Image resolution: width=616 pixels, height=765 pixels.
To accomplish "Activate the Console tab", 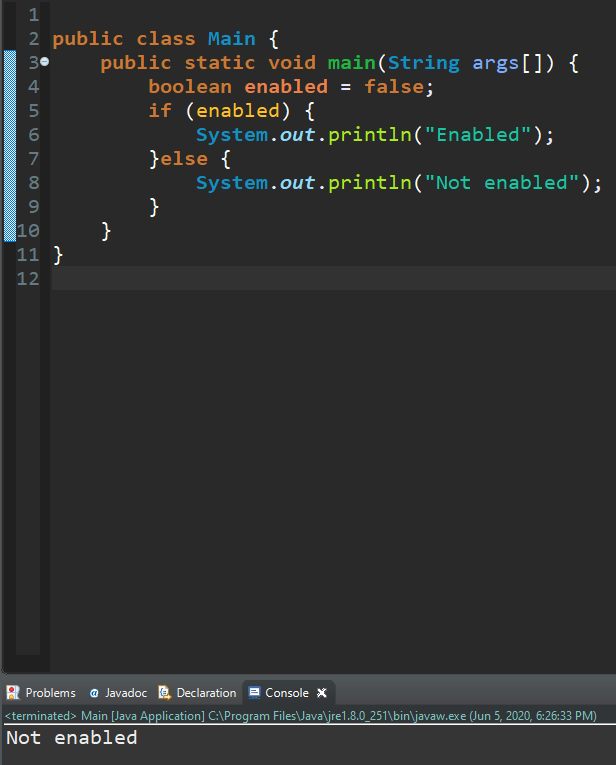I will coord(286,692).
